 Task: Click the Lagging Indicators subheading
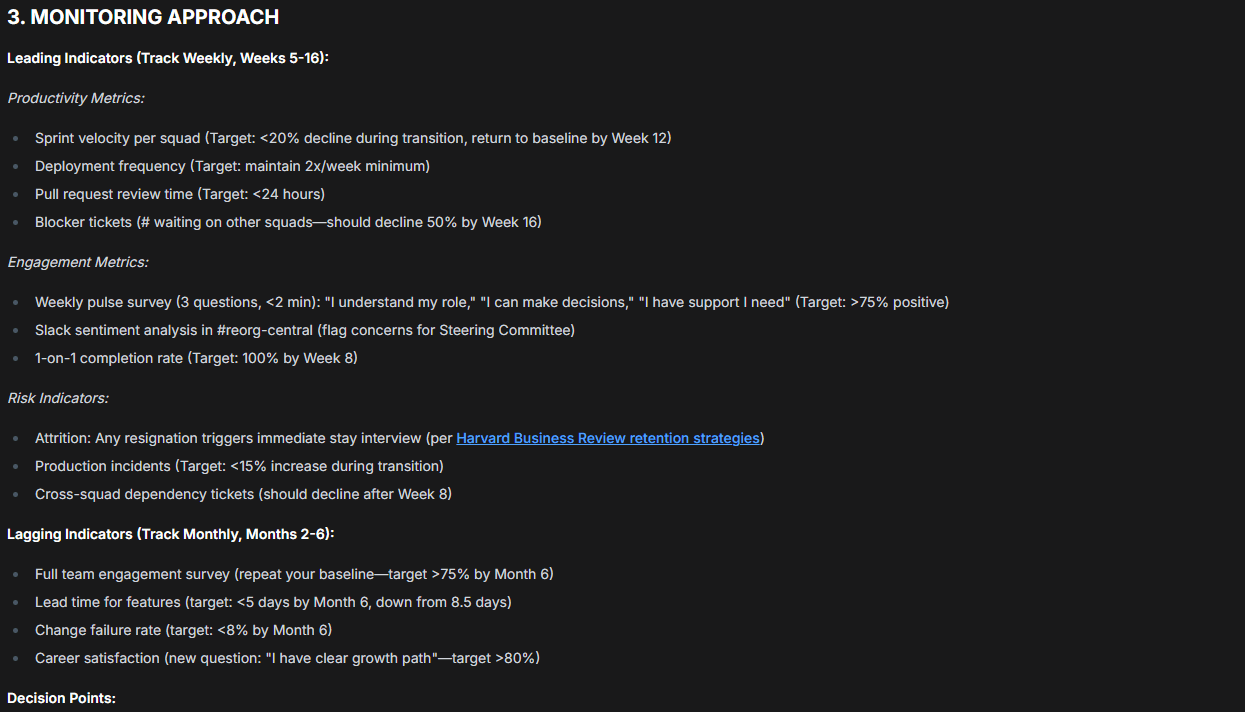[x=170, y=534]
